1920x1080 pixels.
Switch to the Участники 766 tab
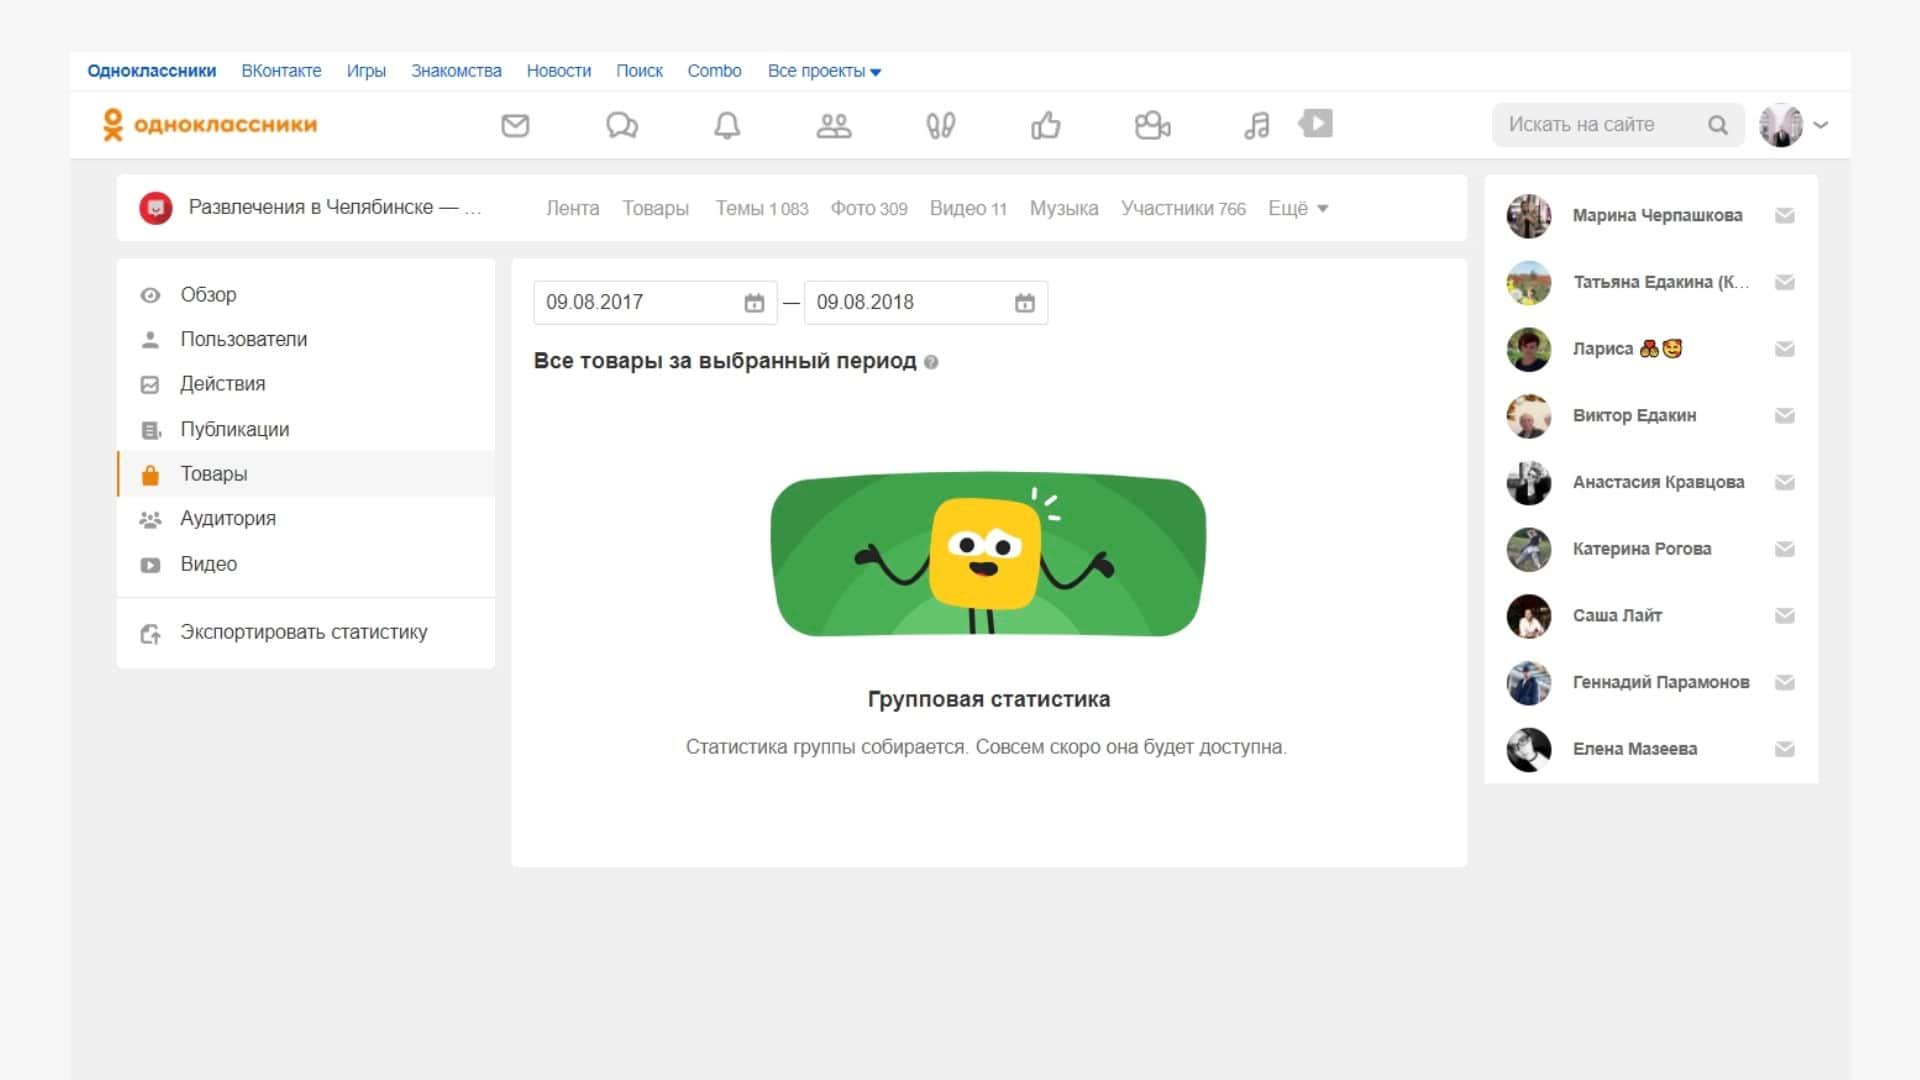[x=1182, y=208]
